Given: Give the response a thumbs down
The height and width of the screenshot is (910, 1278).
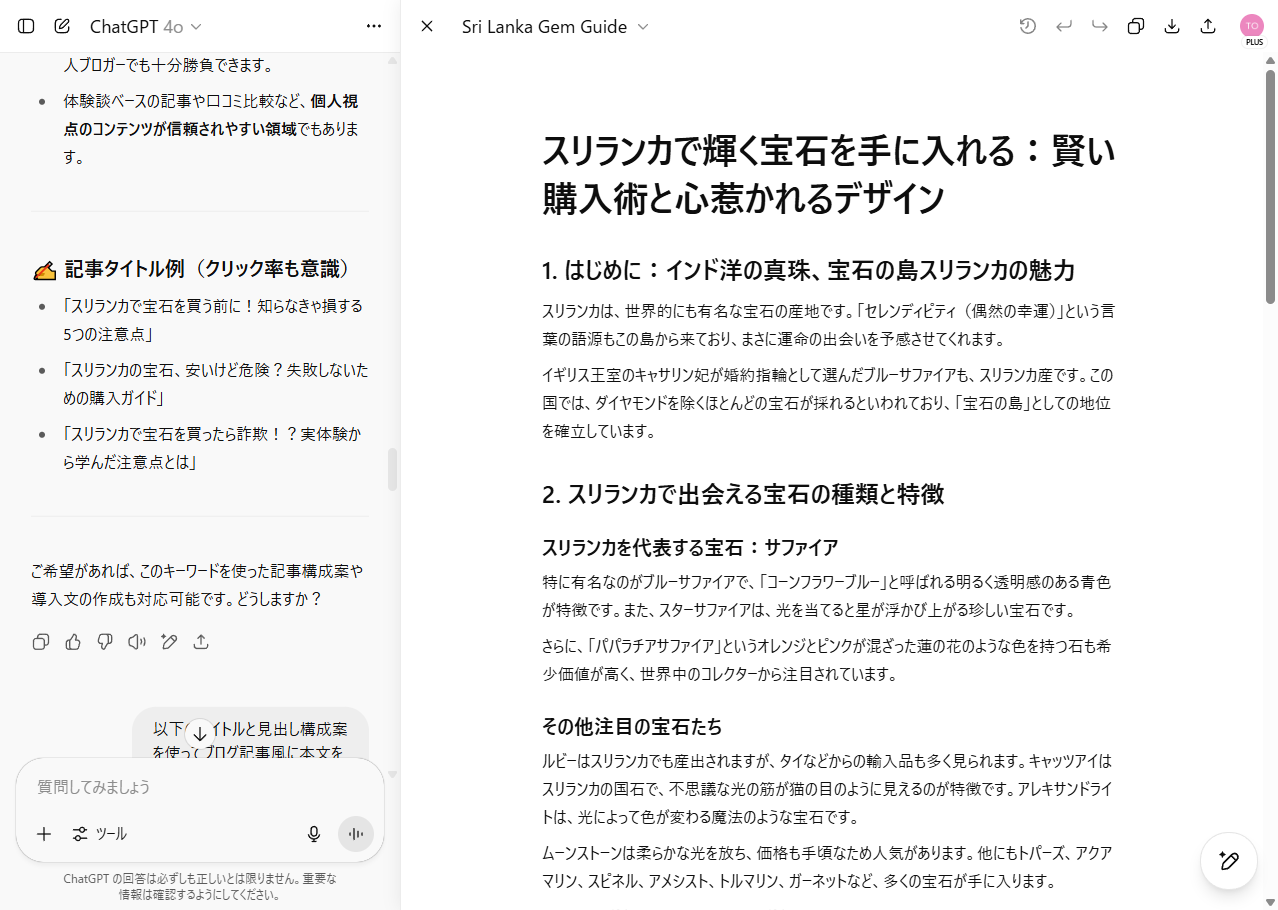Looking at the screenshot, I should 105,642.
